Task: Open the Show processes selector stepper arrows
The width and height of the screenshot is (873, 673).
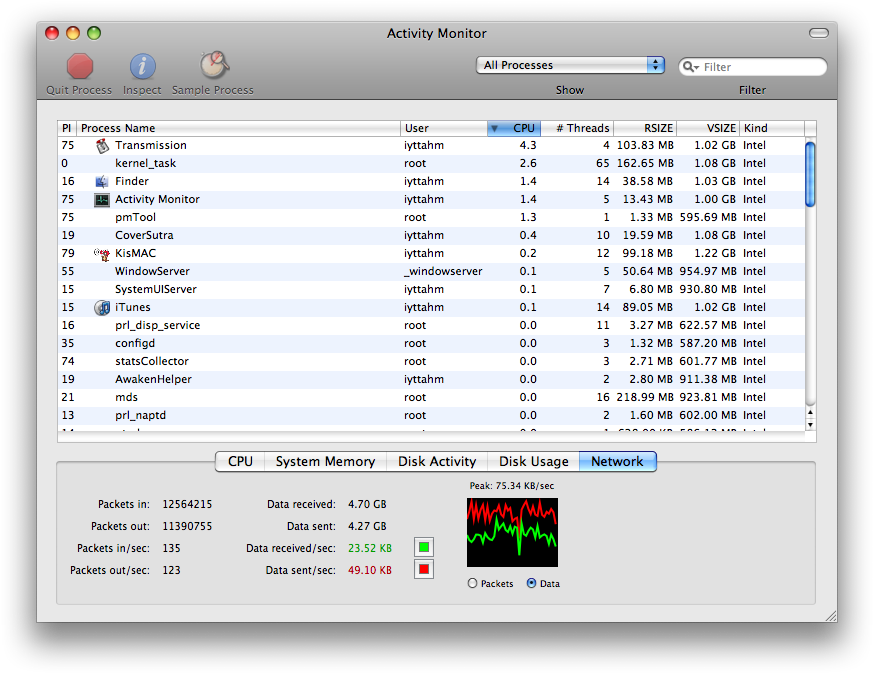Action: pos(654,63)
